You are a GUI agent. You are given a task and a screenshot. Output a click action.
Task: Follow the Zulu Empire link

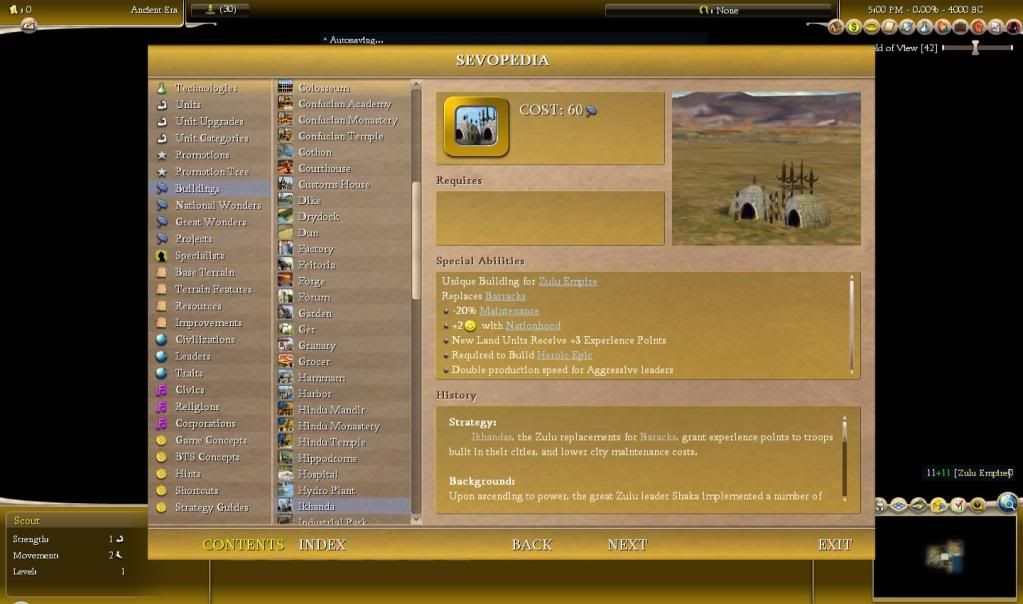pos(568,281)
